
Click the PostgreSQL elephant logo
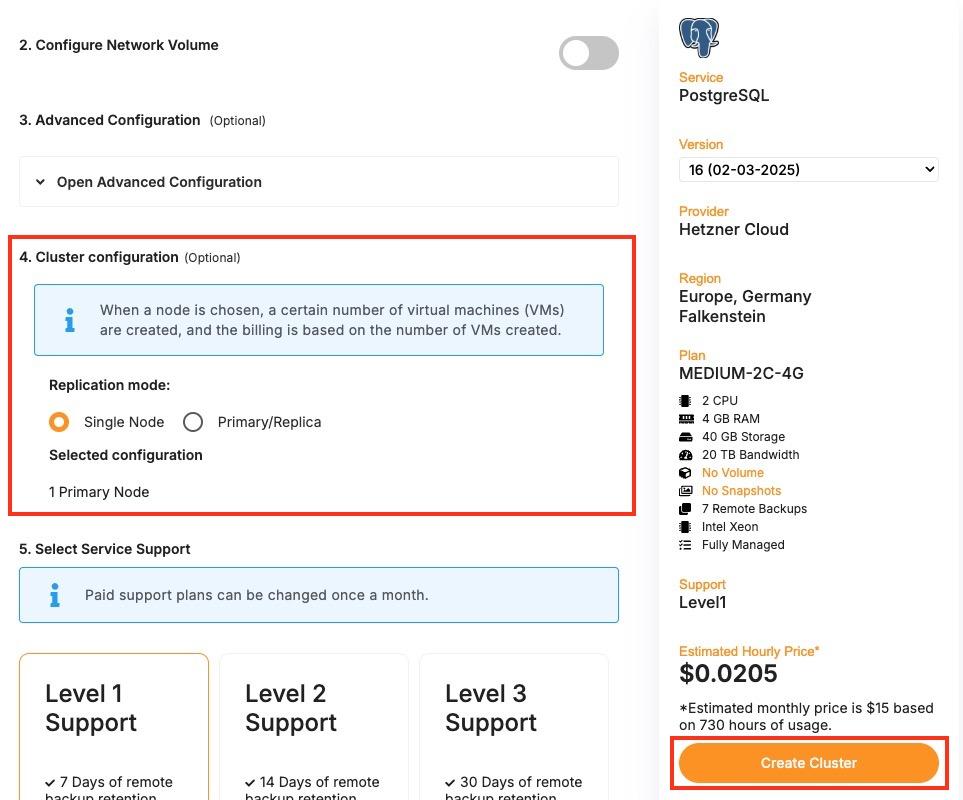click(699, 37)
